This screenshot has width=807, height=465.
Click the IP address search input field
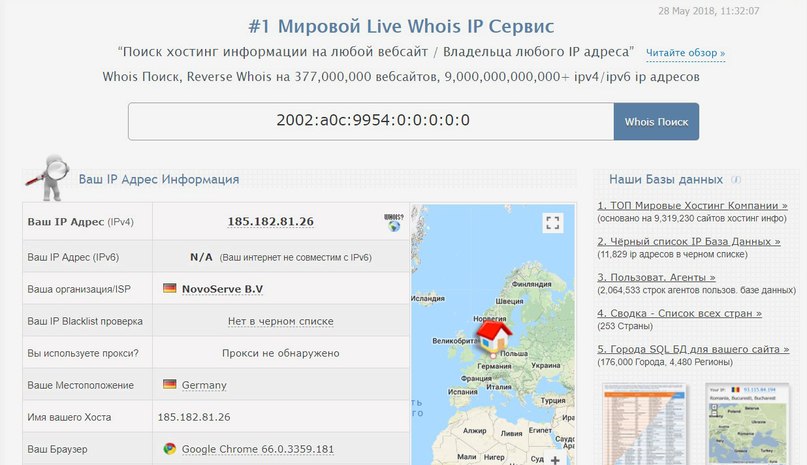370,121
